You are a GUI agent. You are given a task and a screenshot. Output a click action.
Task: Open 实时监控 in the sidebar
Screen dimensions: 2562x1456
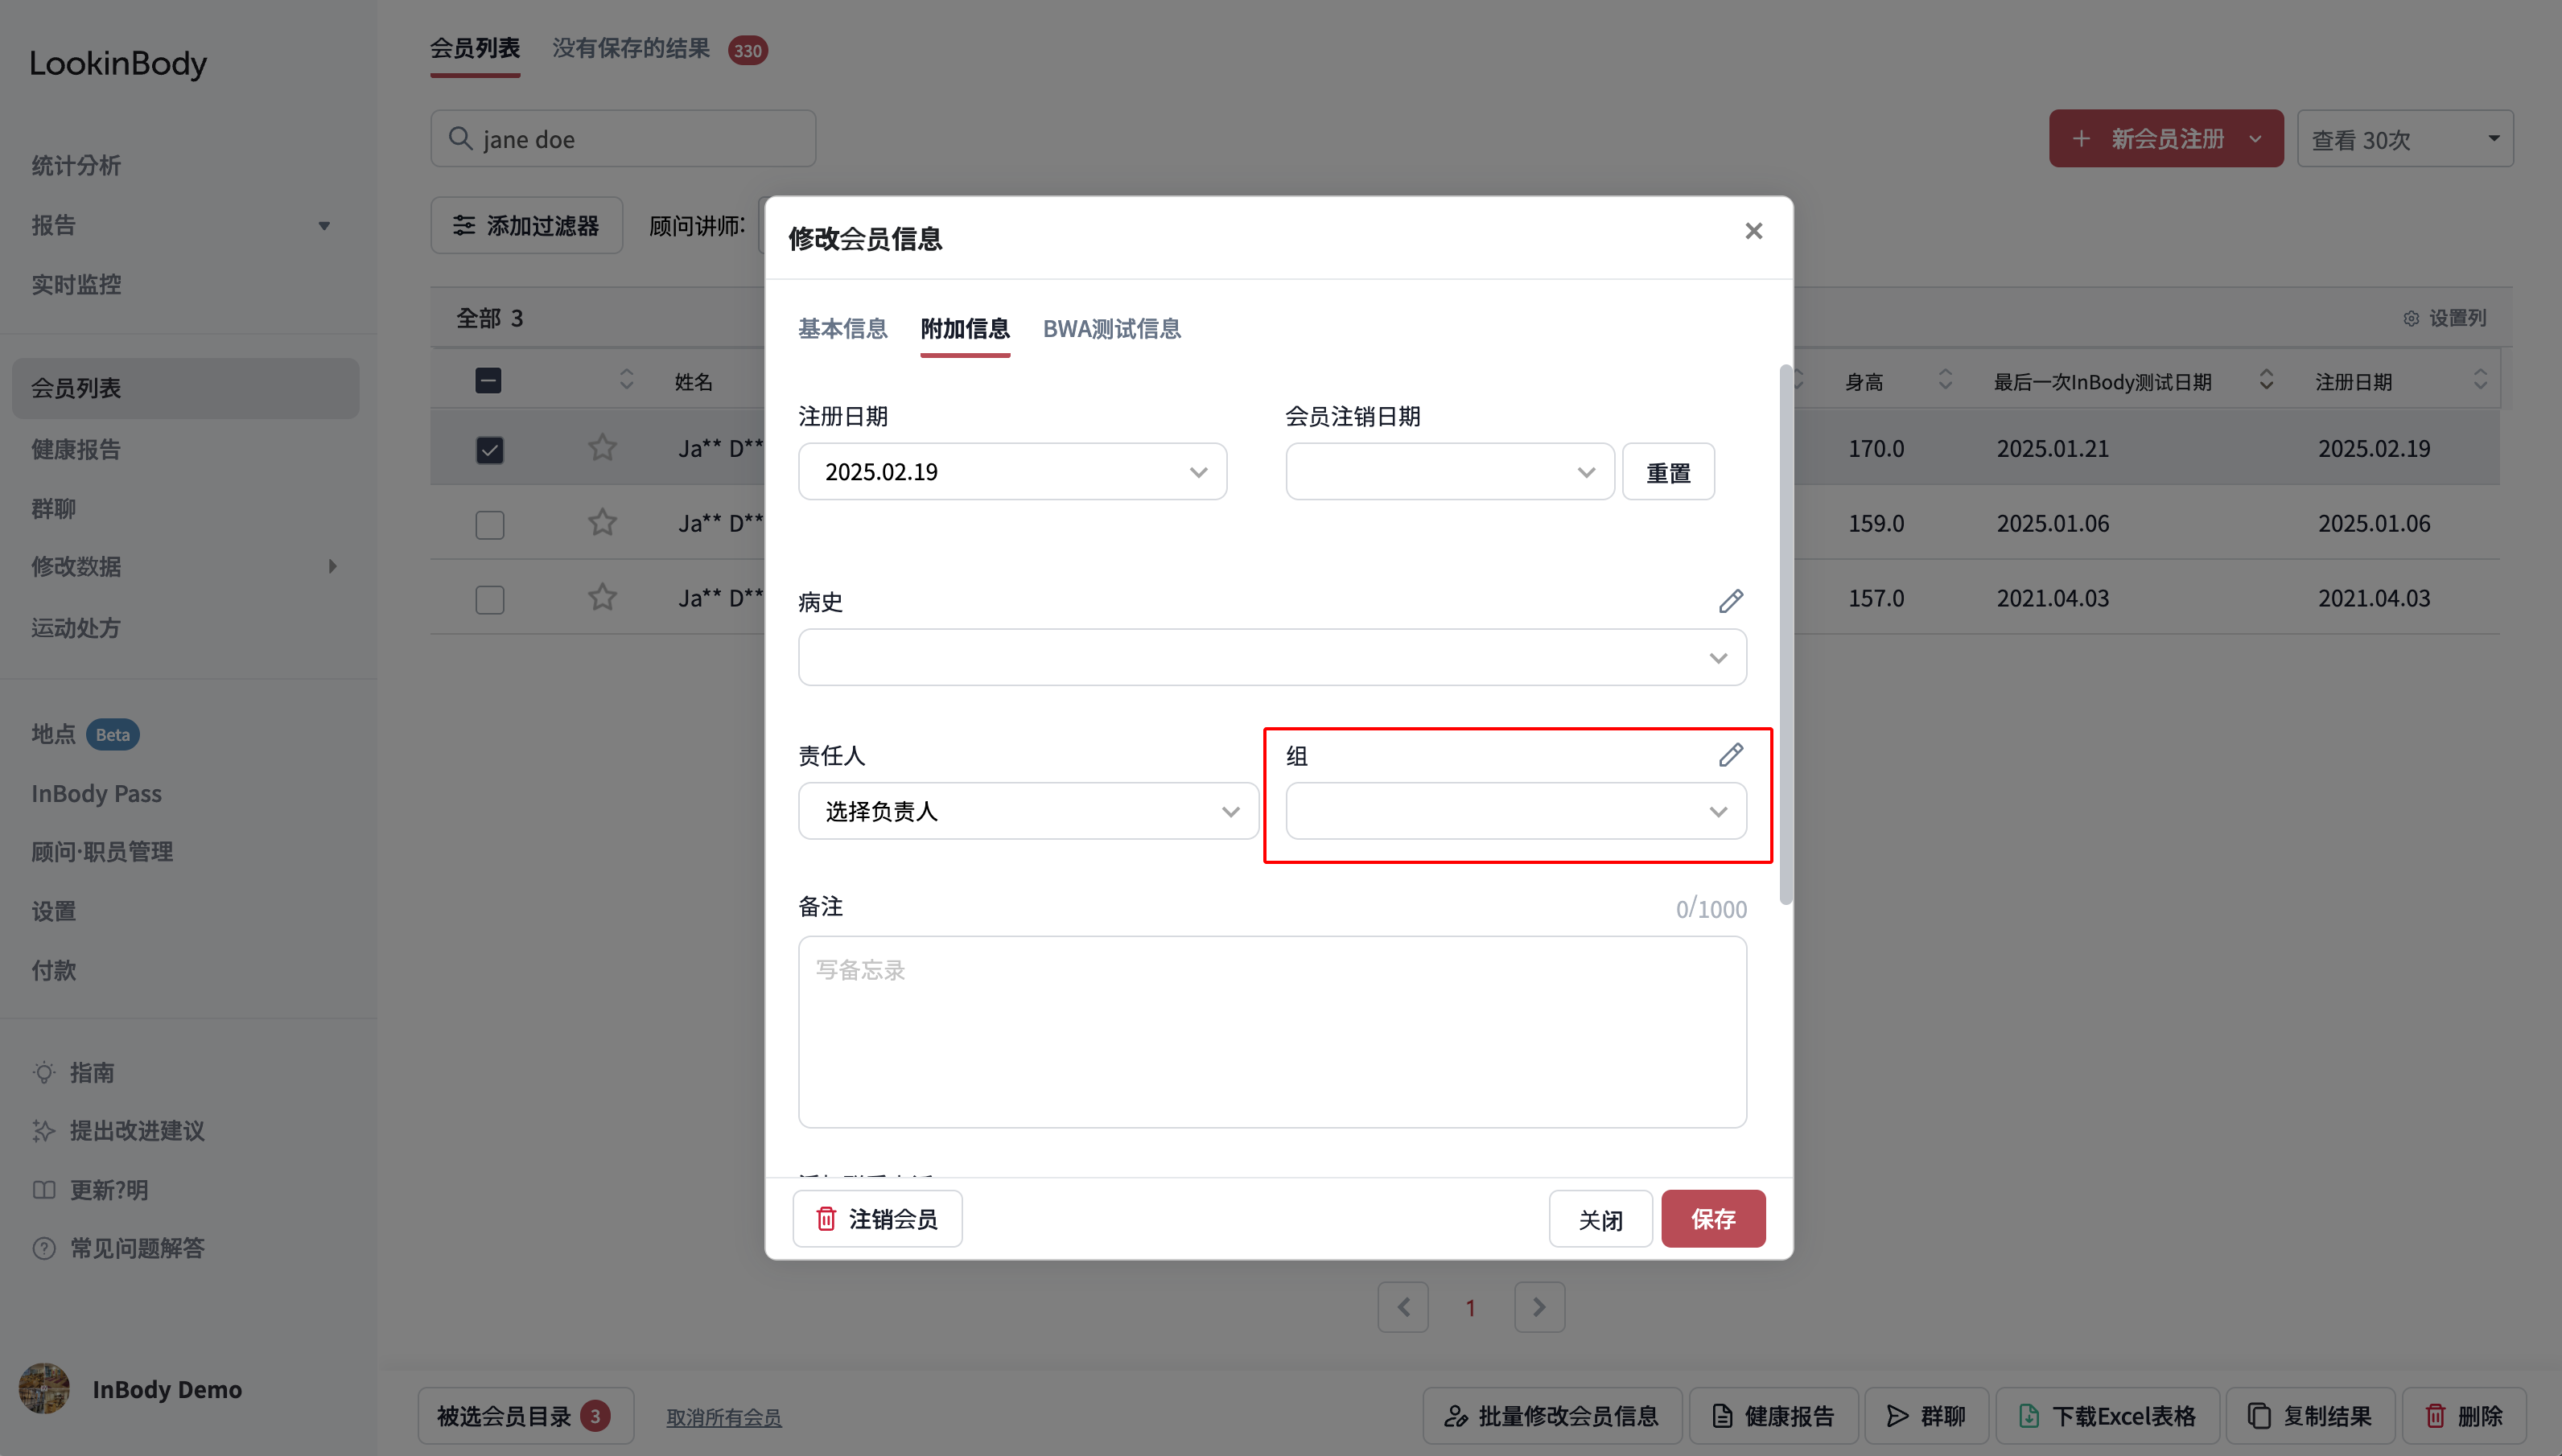(x=76, y=284)
